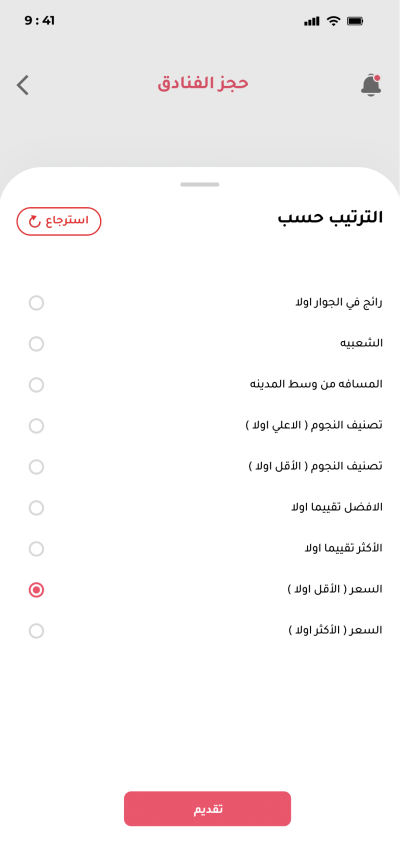Tap the cellular signal bars icon

click(312, 21)
